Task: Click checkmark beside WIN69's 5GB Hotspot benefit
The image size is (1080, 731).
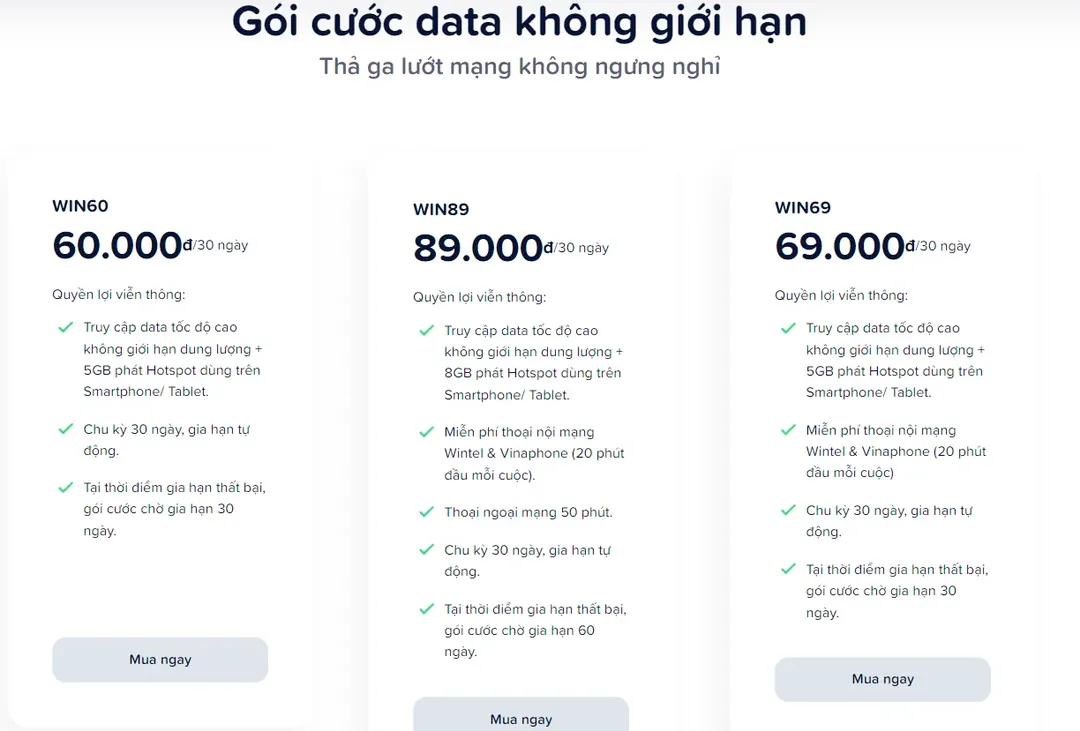Action: coord(788,328)
